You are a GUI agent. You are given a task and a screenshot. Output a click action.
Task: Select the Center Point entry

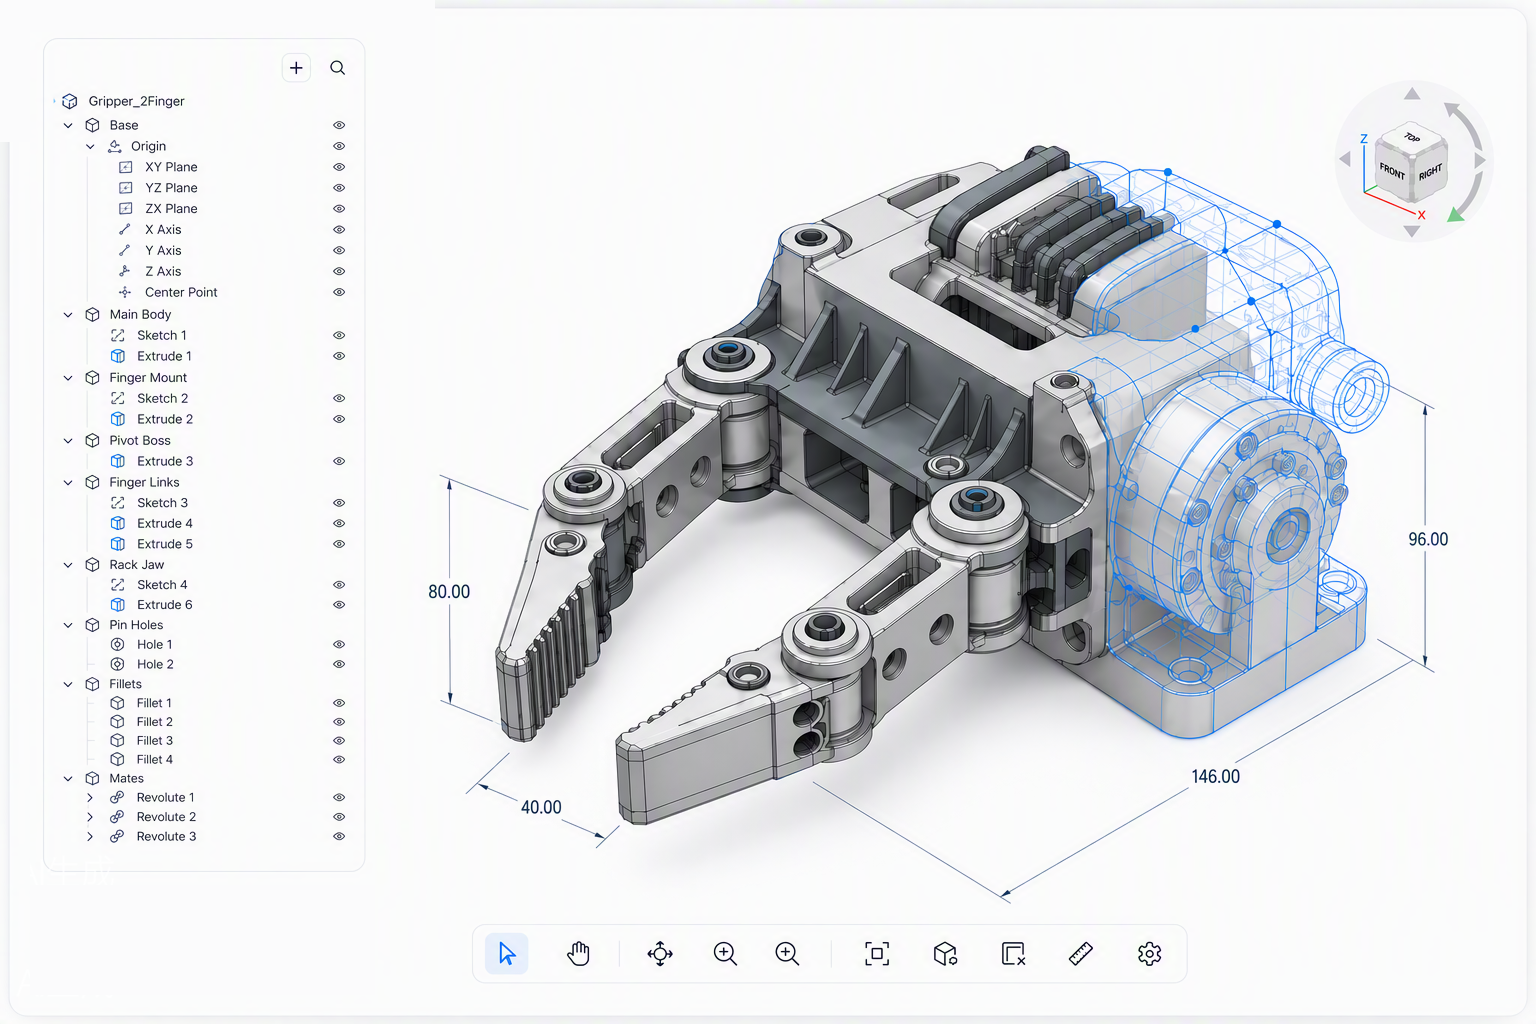tap(181, 292)
